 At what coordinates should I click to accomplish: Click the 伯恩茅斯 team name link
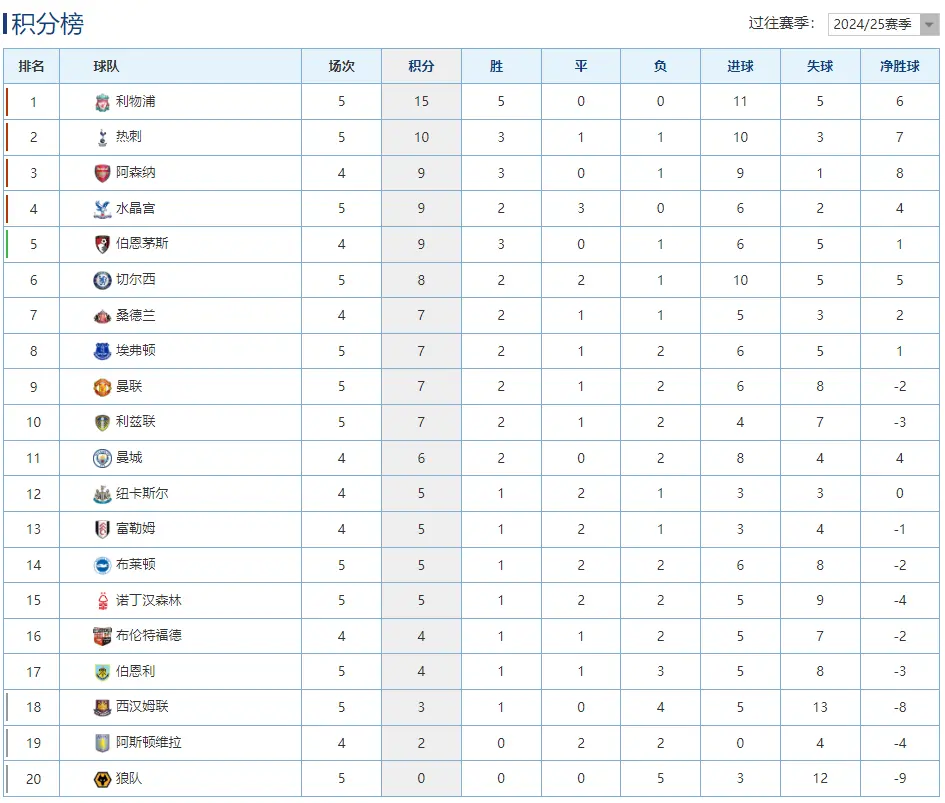pyautogui.click(x=142, y=243)
